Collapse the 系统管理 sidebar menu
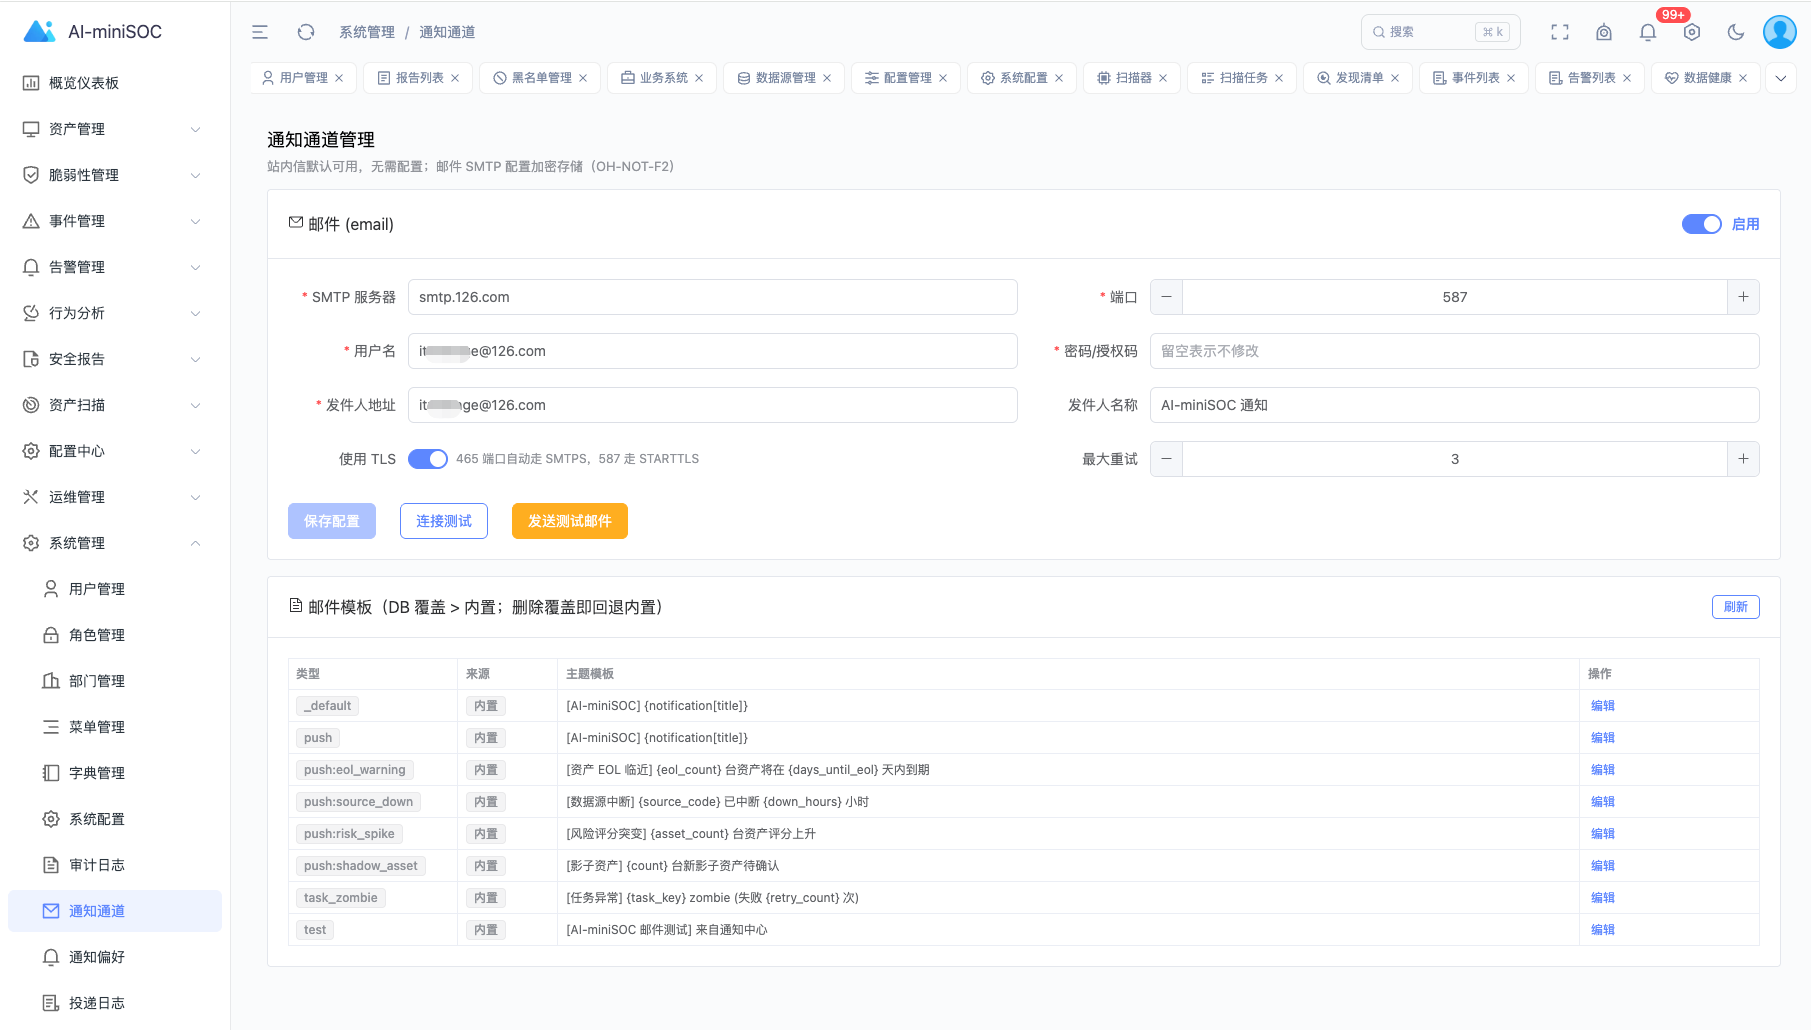This screenshot has height=1030, width=1811. (115, 543)
